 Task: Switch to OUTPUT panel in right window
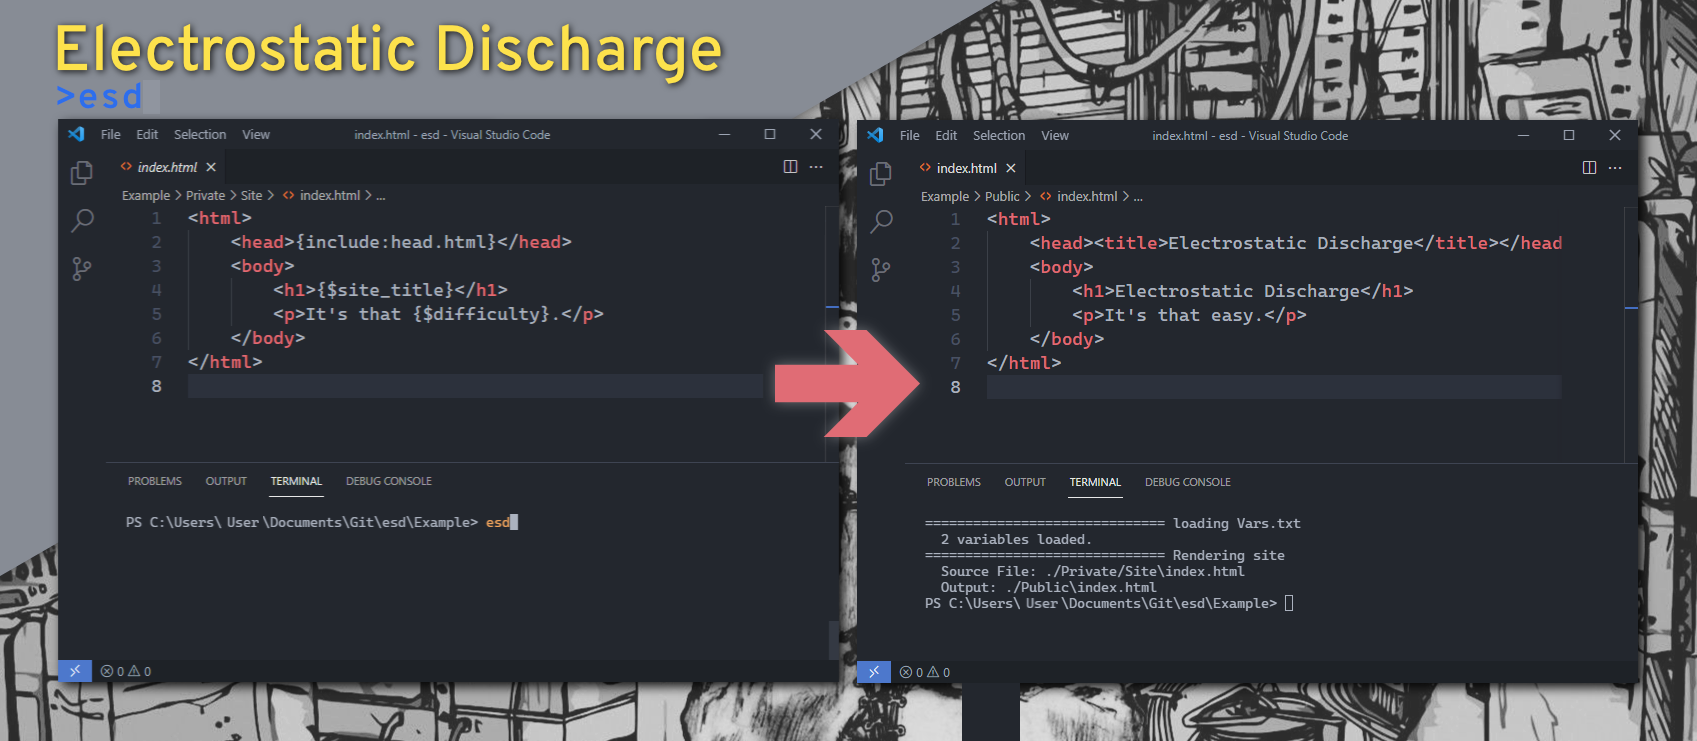point(1025,482)
